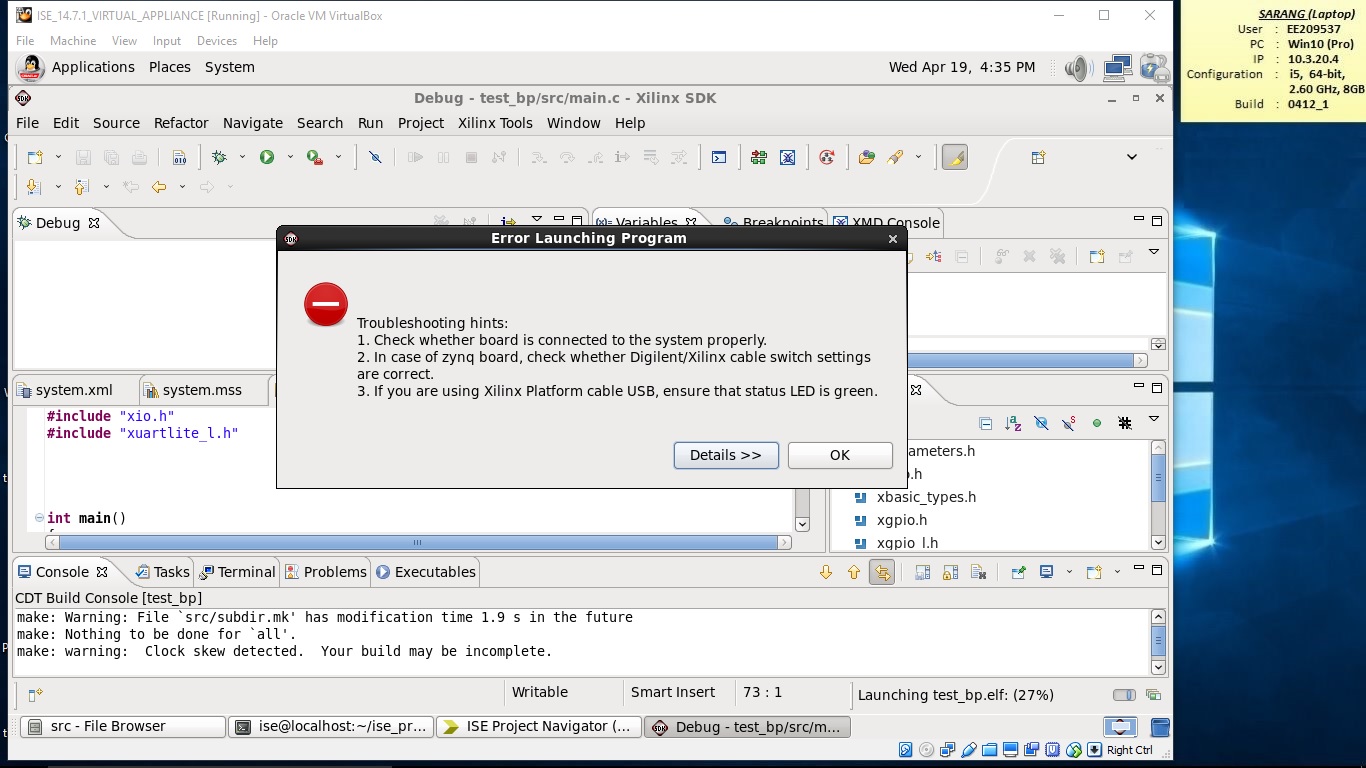The height and width of the screenshot is (768, 1366).
Task: Toggle Pin Console in the Console view
Action: (x=1017, y=572)
